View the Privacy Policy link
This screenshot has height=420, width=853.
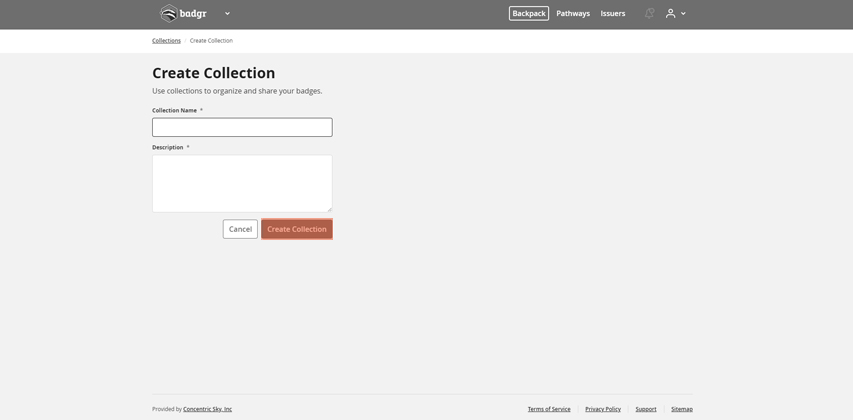(x=603, y=409)
